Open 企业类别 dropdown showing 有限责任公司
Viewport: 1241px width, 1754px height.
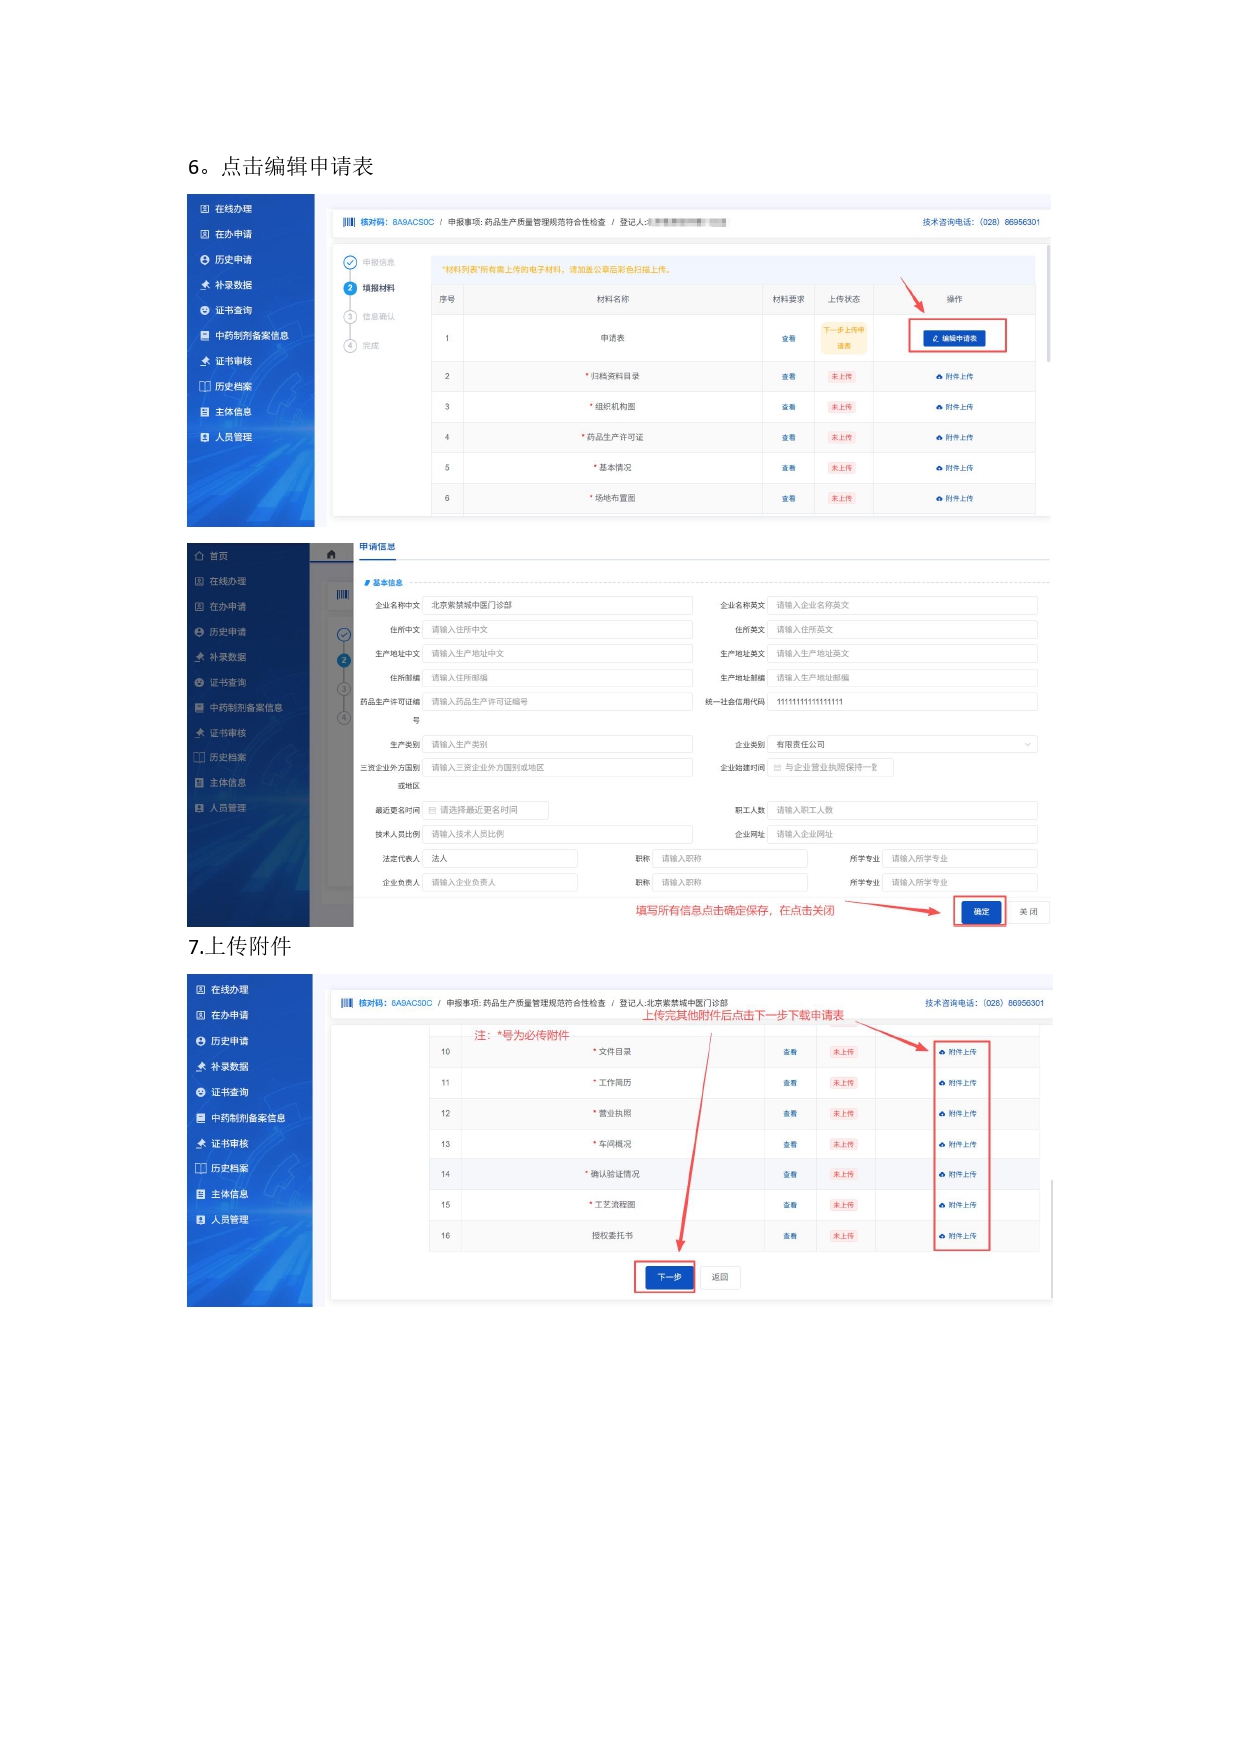coord(903,745)
